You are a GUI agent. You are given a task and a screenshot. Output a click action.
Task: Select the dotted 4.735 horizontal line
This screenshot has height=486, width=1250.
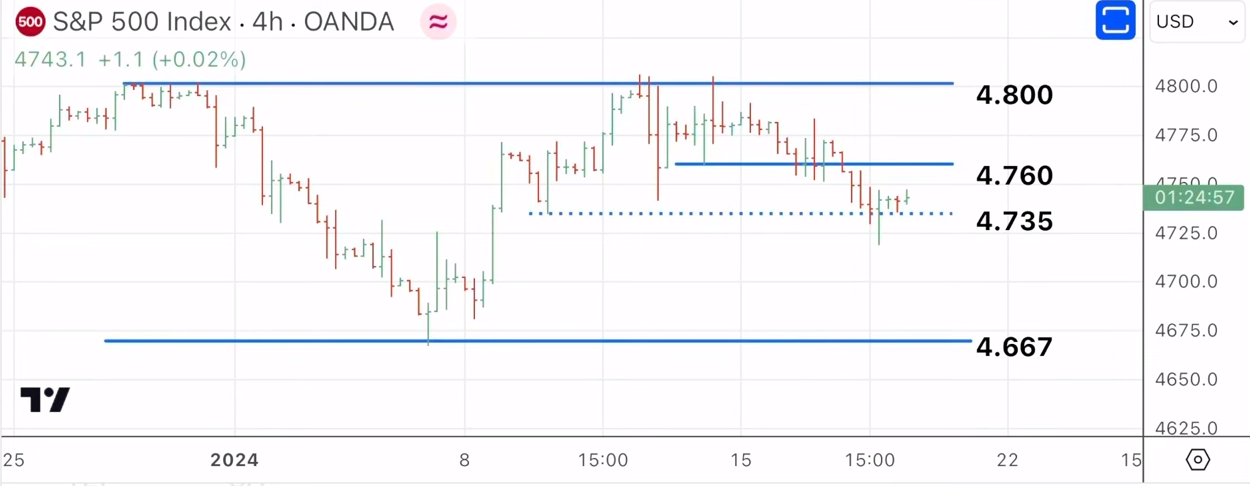[700, 213]
